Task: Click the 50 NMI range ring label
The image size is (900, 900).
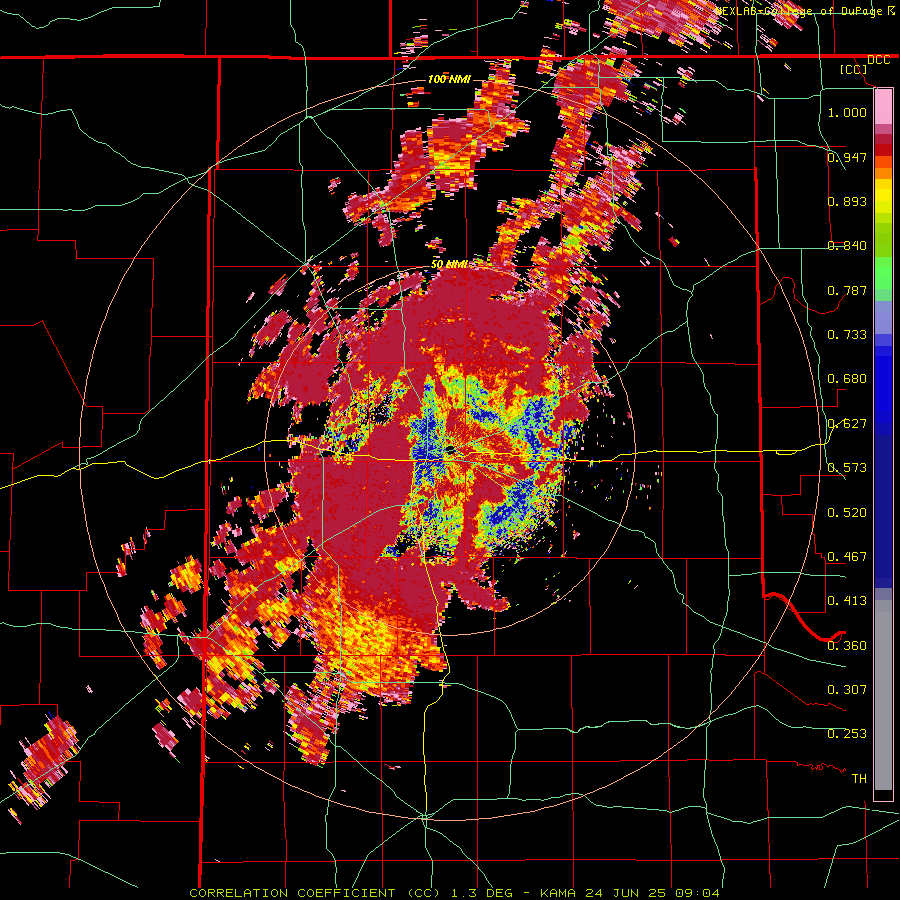Action: pos(448,265)
